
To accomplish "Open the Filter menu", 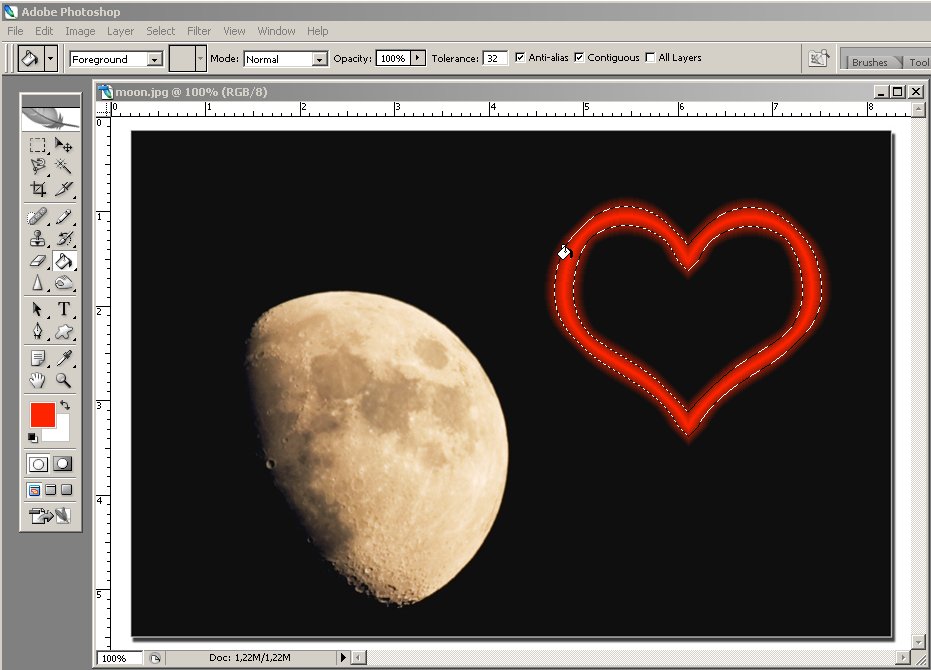I will [199, 31].
